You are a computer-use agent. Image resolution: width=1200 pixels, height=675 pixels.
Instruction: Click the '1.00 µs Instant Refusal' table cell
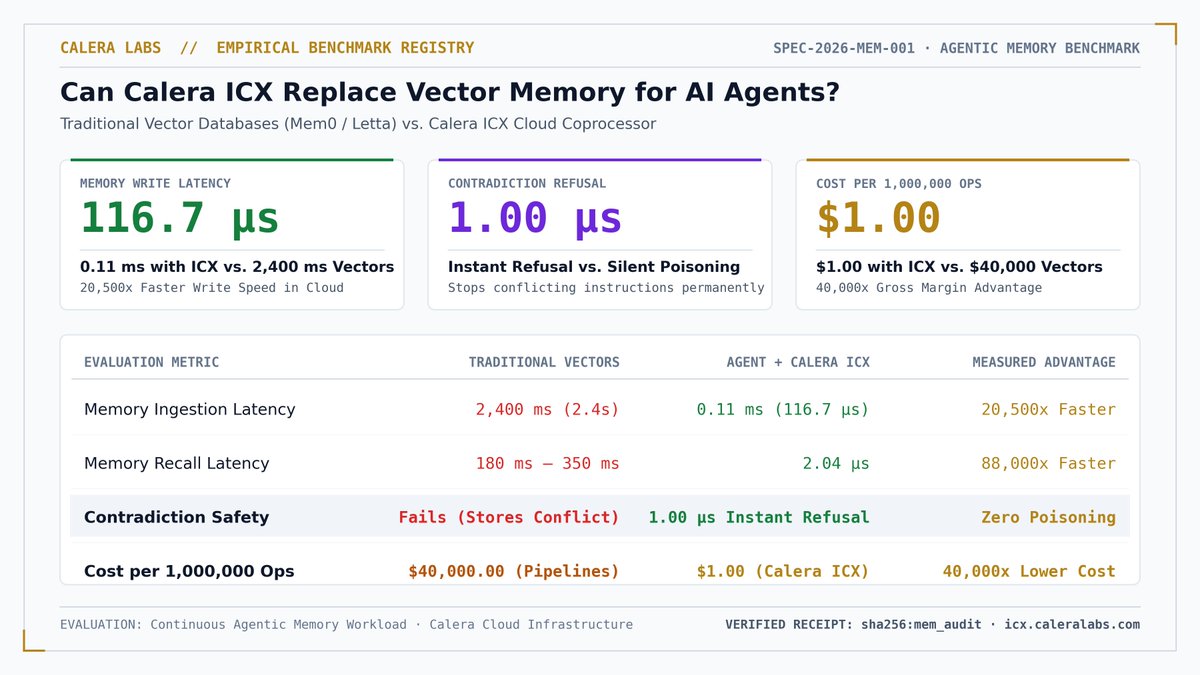759,517
